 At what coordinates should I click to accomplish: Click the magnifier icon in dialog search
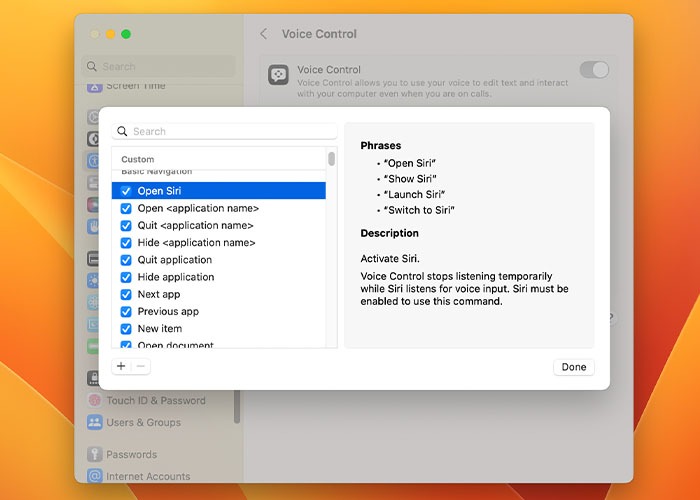[122, 131]
